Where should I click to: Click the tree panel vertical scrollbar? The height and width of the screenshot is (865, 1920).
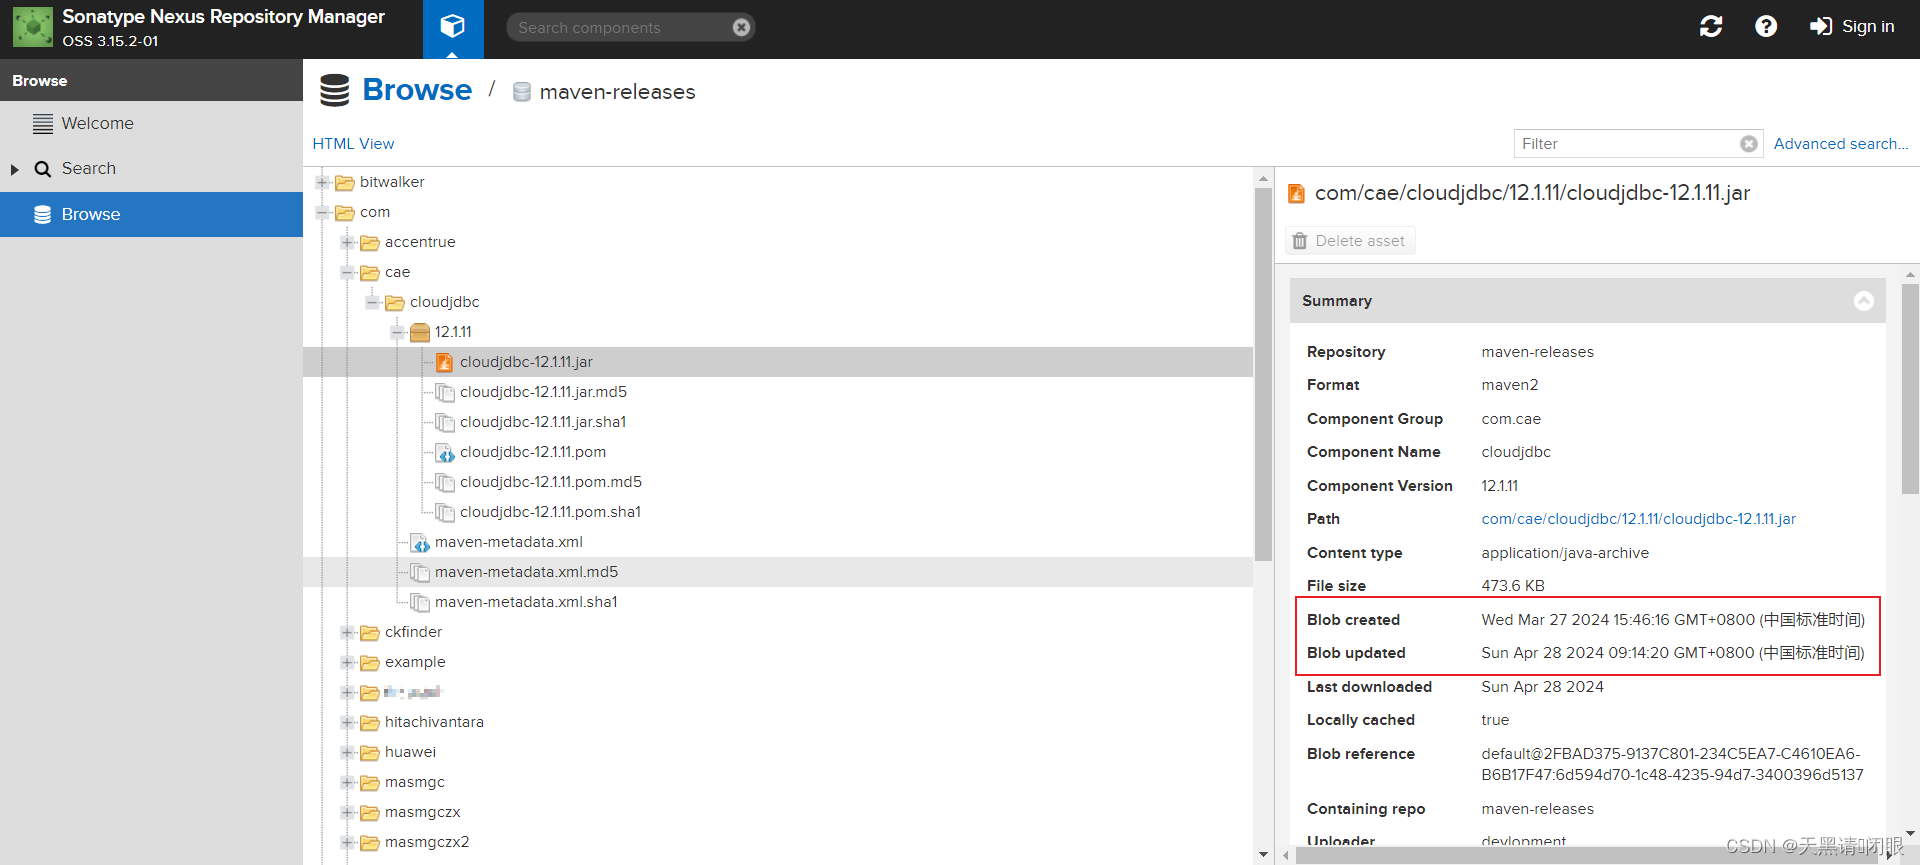[1264, 374]
